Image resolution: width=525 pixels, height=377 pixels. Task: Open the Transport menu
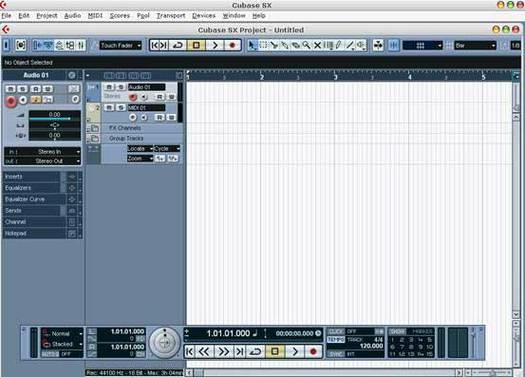pos(171,15)
